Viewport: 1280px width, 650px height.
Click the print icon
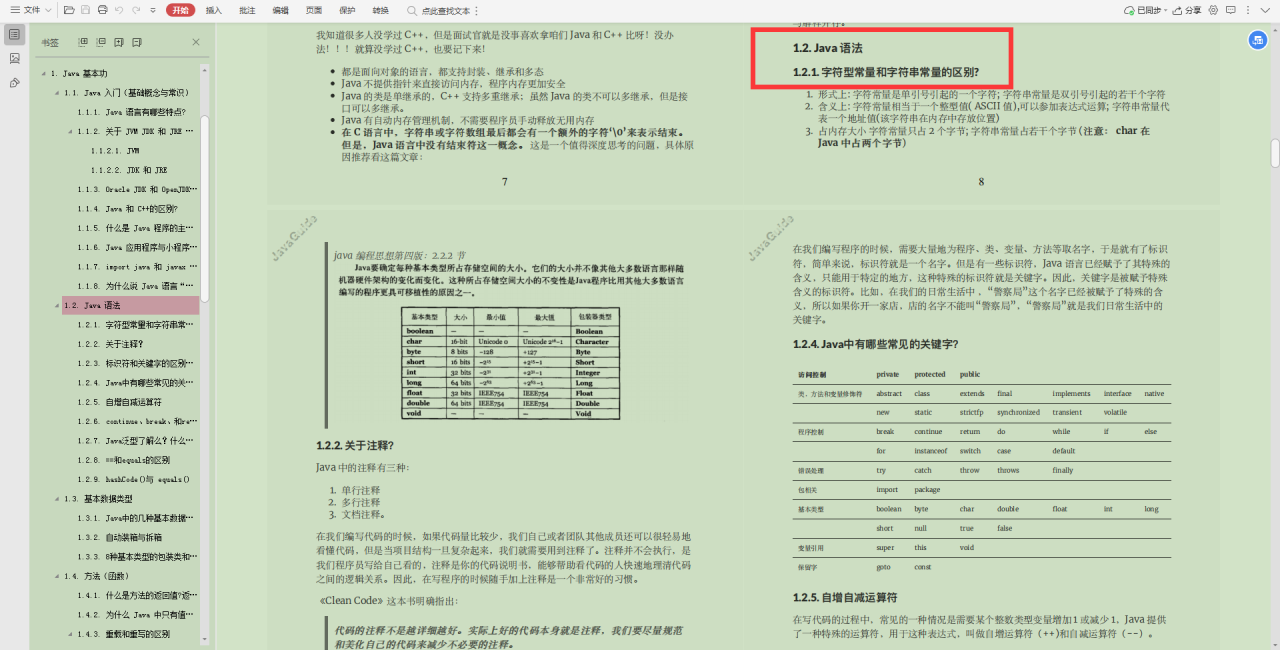click(102, 10)
